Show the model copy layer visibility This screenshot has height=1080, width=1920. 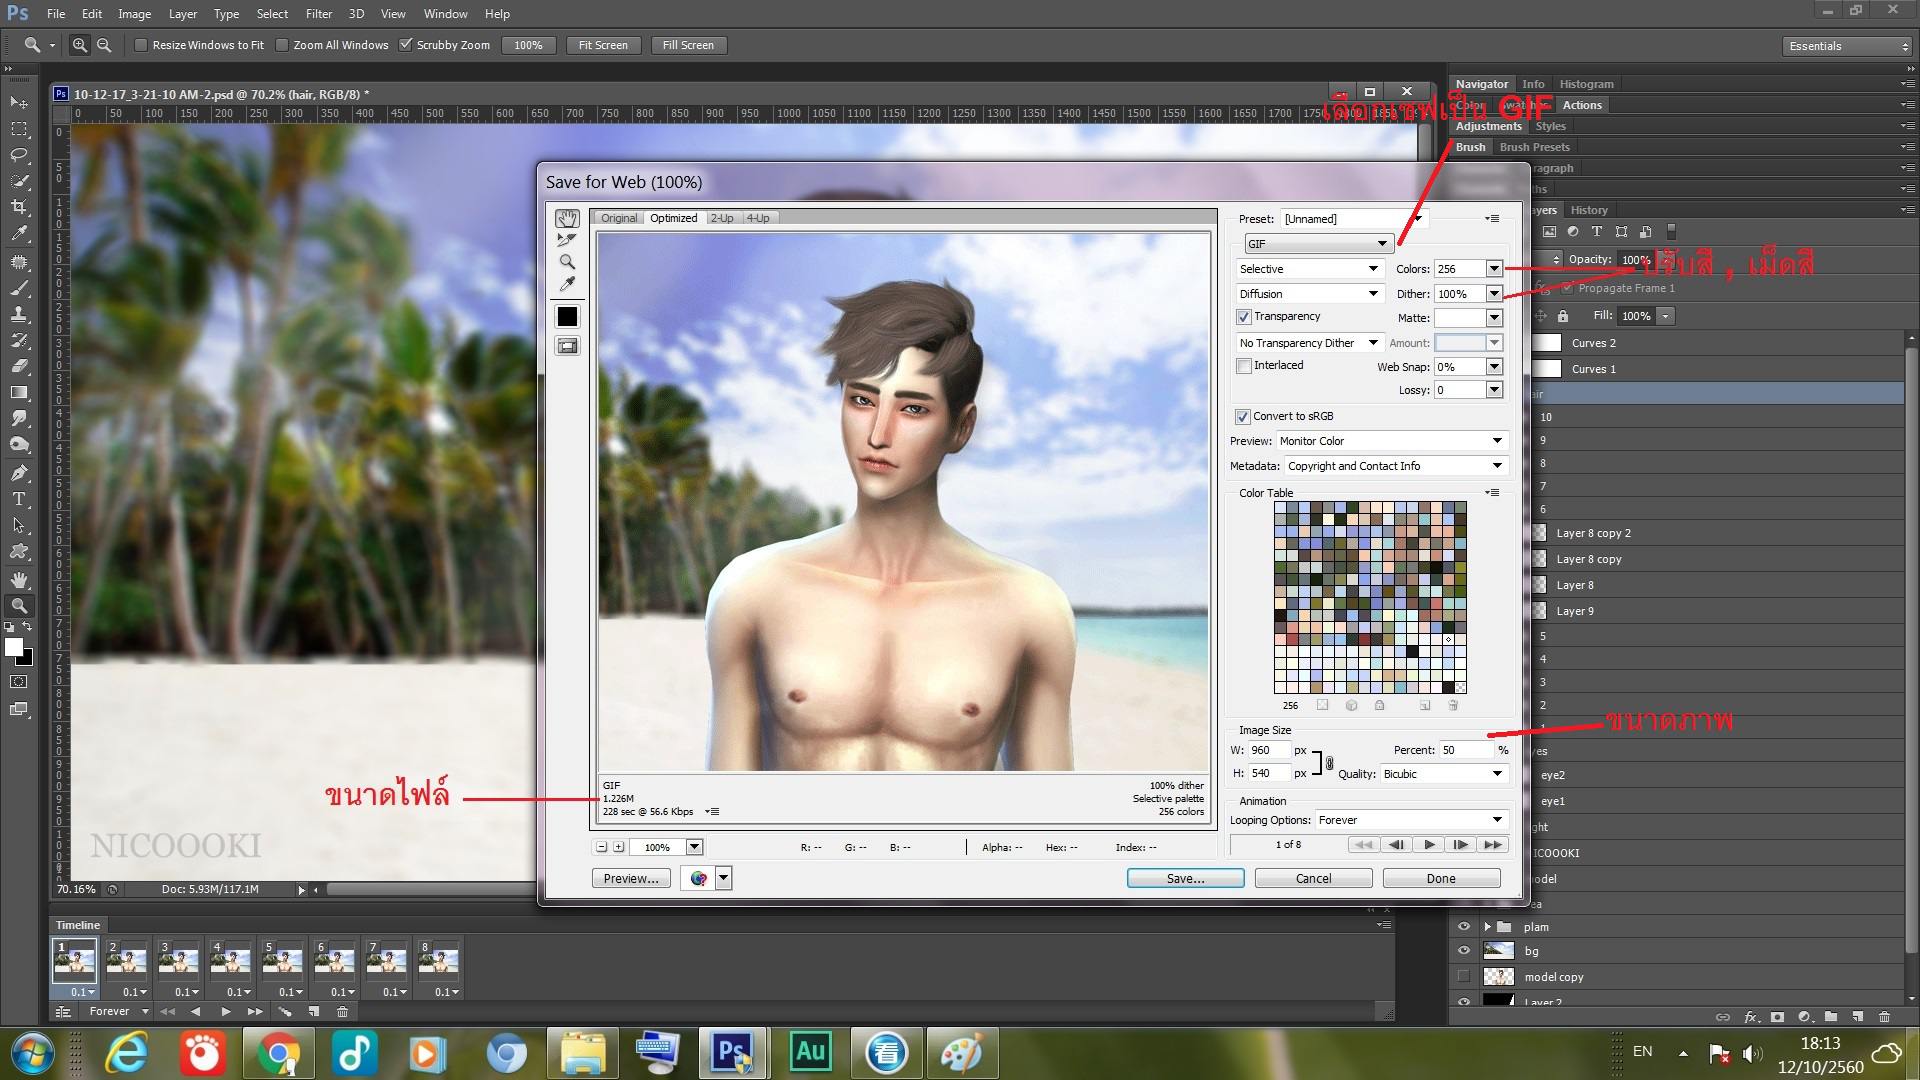(x=1464, y=977)
